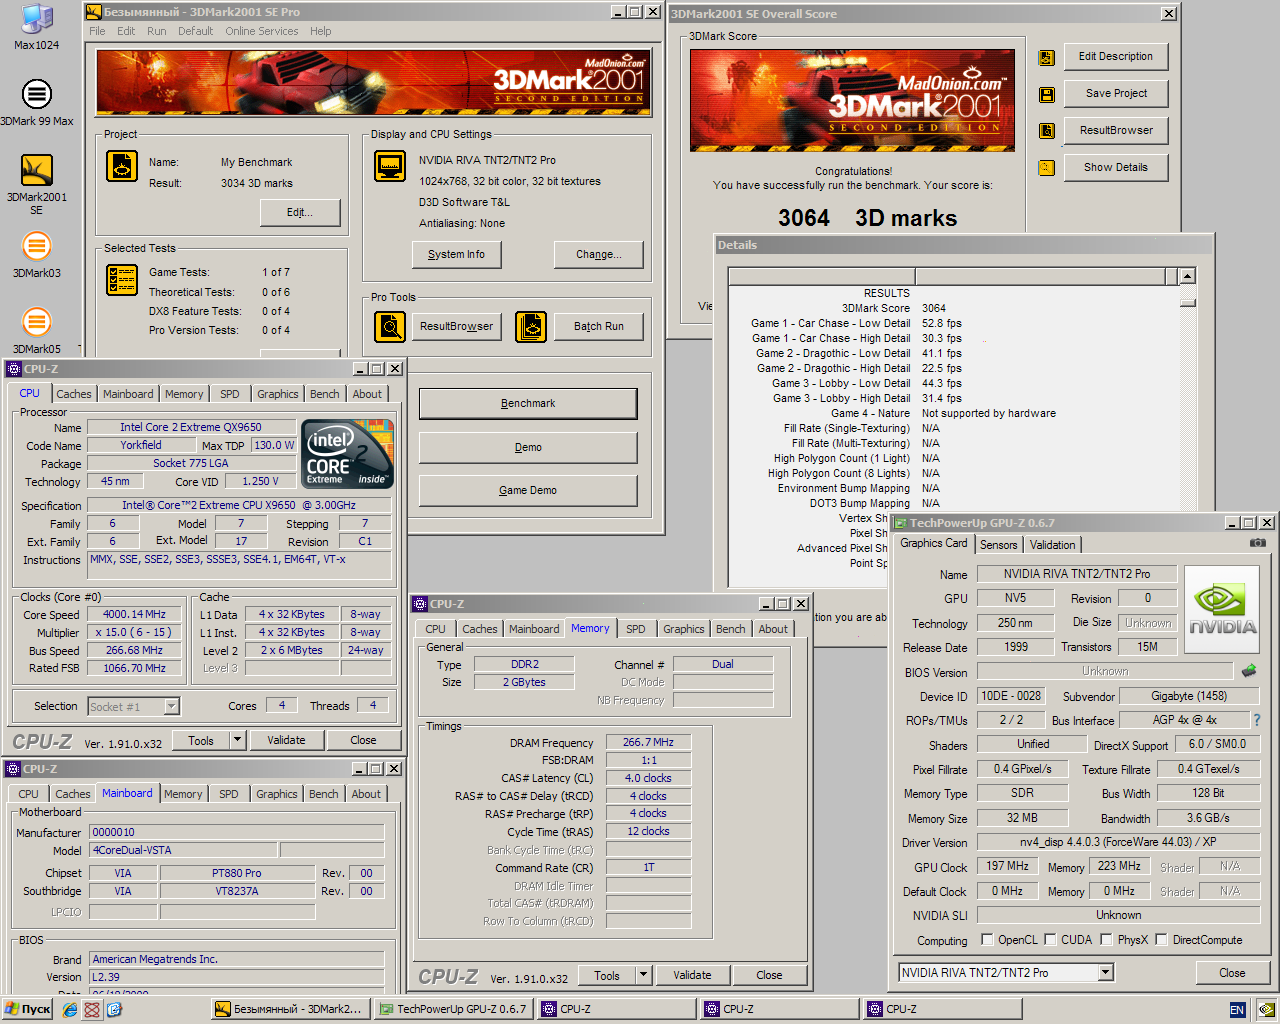Open the GPU selector dropdown in GPU-Z
This screenshot has height=1024, width=1280.
pyautogui.click(x=1106, y=973)
